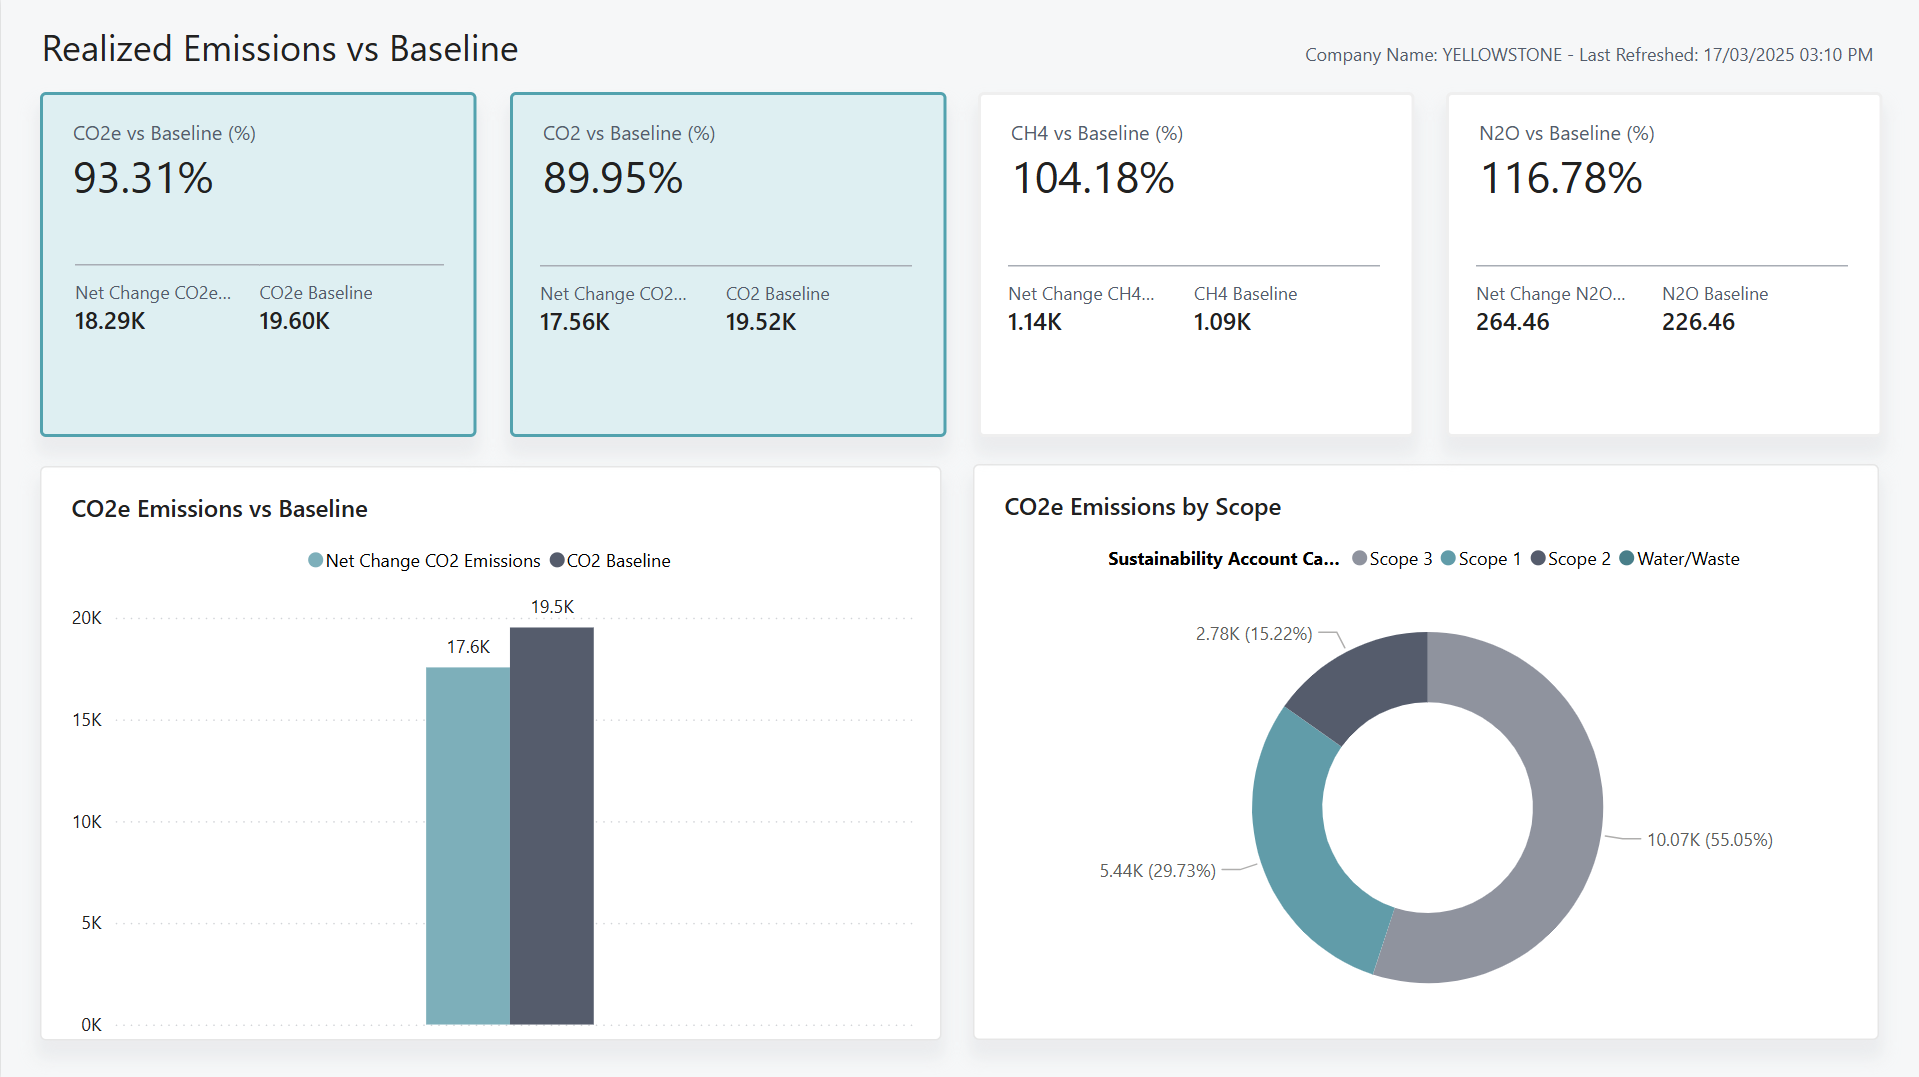
Task: Select the CO2e Baseline 19.60K value
Action: coord(293,321)
